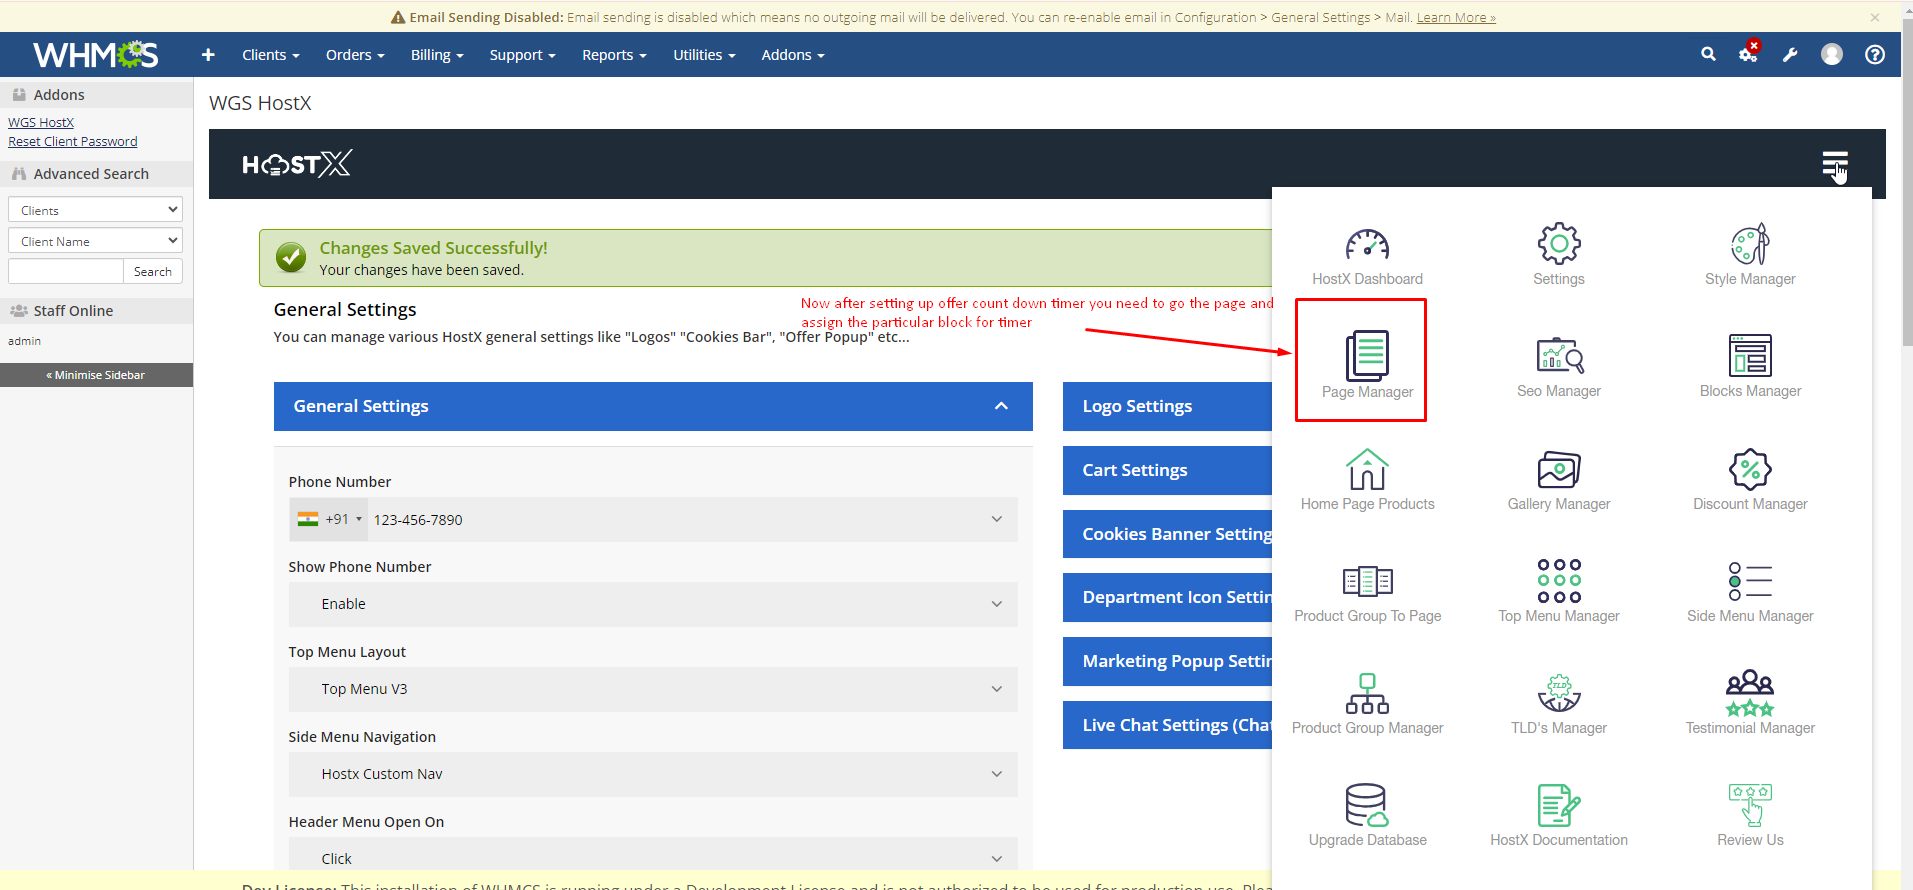The image size is (1913, 890).
Task: Click the HostX hamburger menu icon
Action: click(x=1834, y=163)
